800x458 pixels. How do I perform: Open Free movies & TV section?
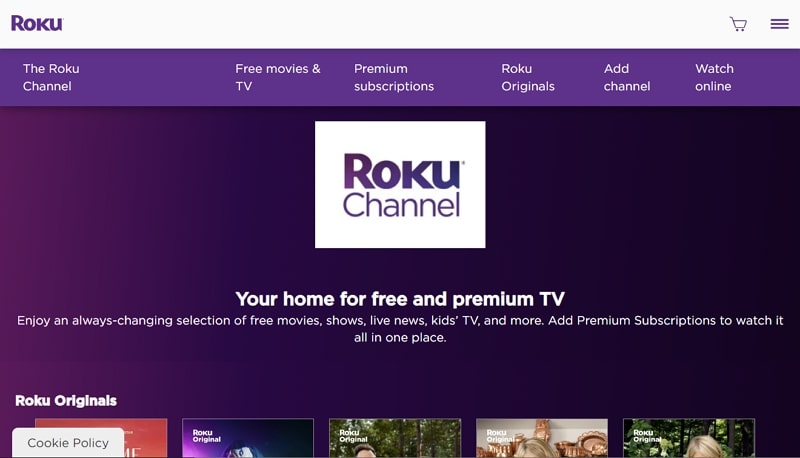(278, 78)
